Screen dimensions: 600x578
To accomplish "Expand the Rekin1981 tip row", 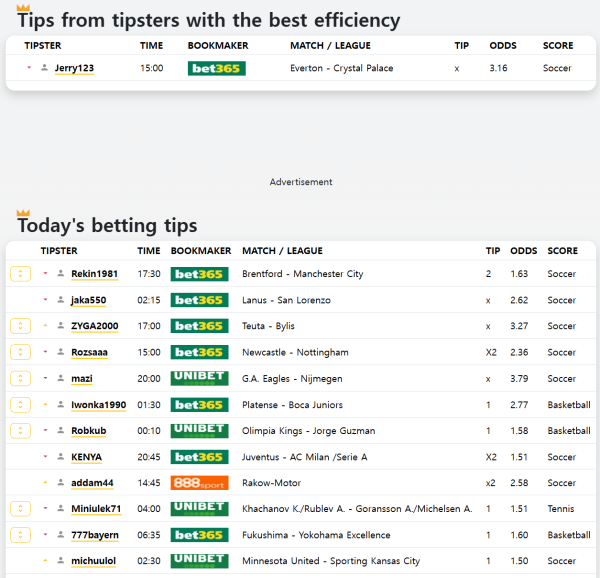I will [x=20, y=274].
